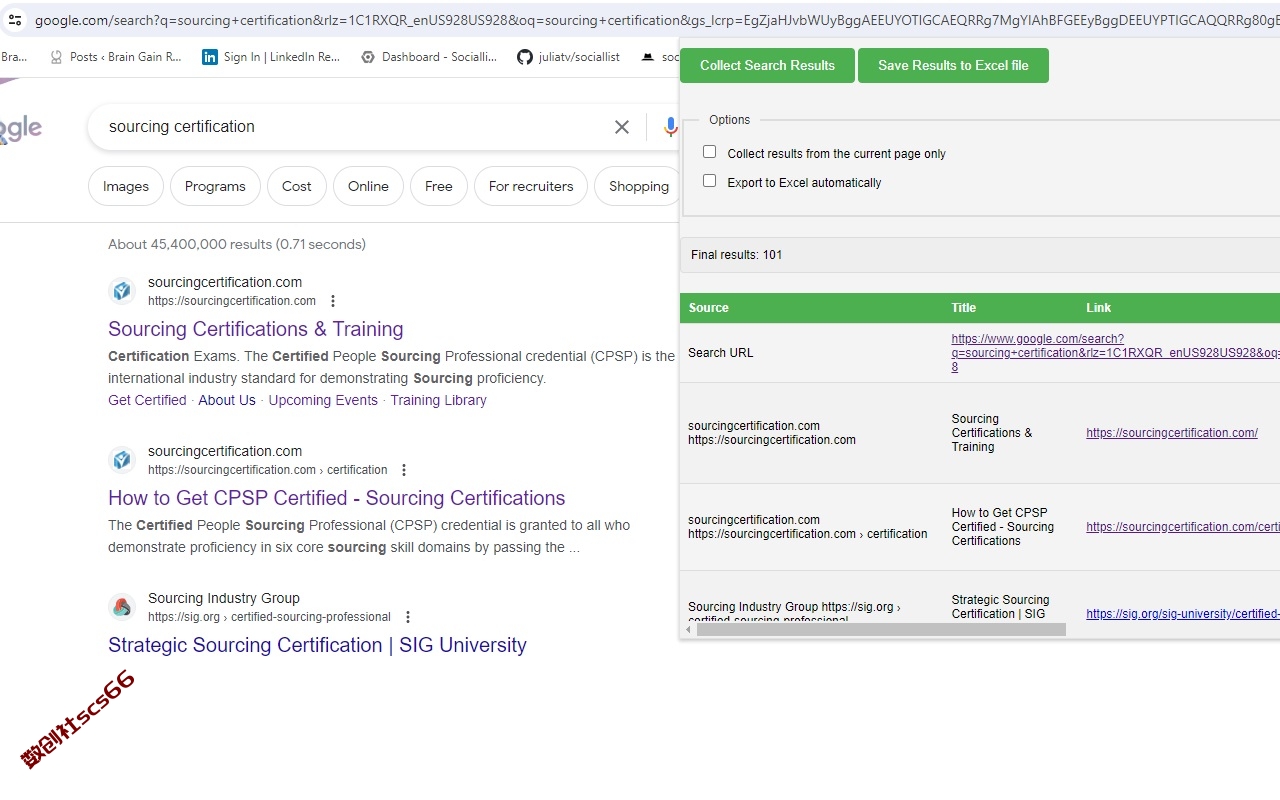The image size is (1280, 800).
Task: Select the Online filter chip
Action: click(368, 186)
